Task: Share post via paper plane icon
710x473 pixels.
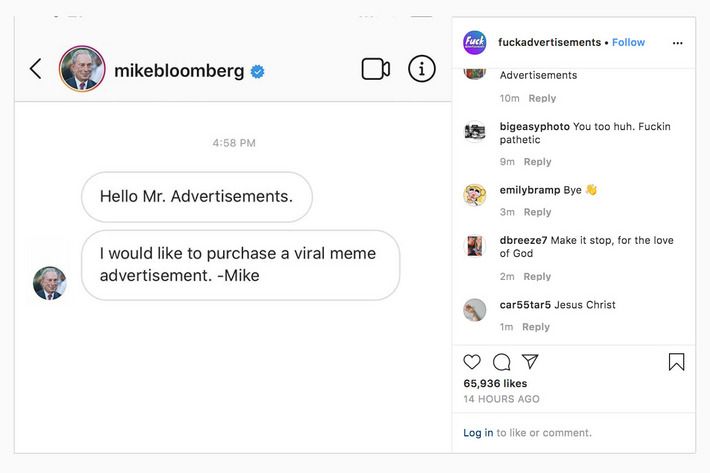Action: coord(530,362)
